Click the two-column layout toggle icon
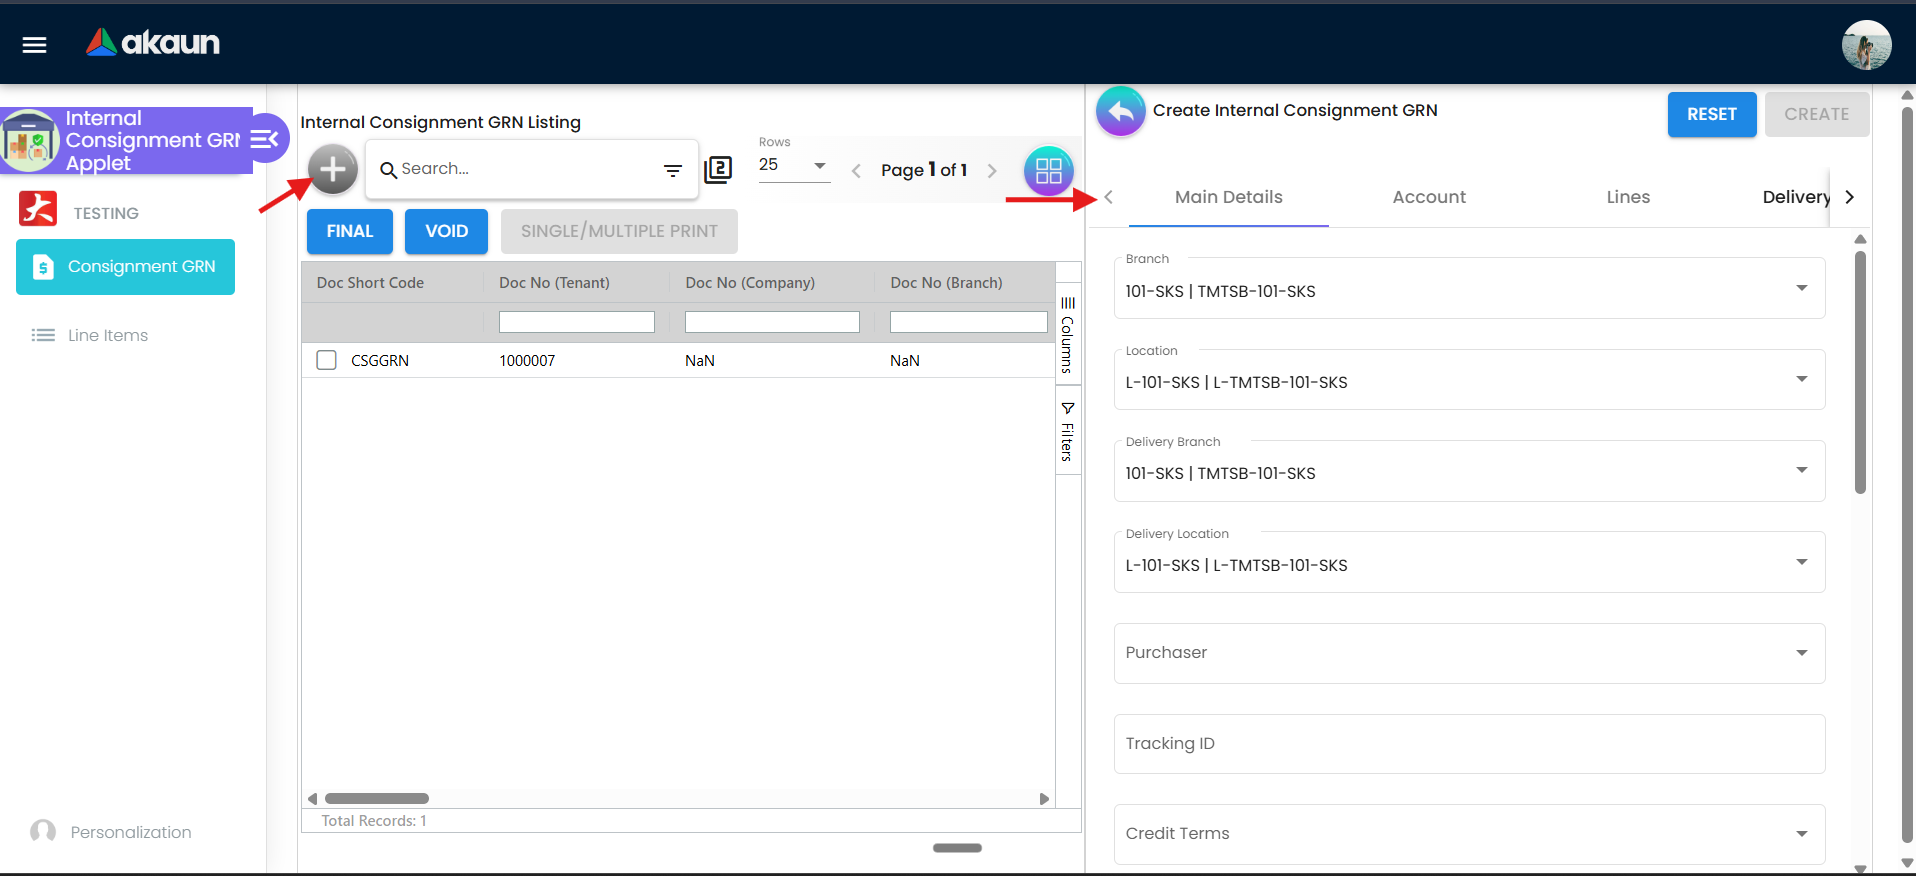 [718, 170]
